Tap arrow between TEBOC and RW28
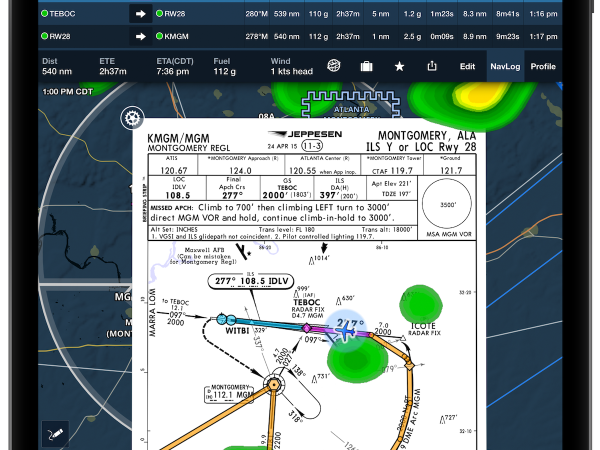Viewport: 600px width, 450px height. click(140, 14)
